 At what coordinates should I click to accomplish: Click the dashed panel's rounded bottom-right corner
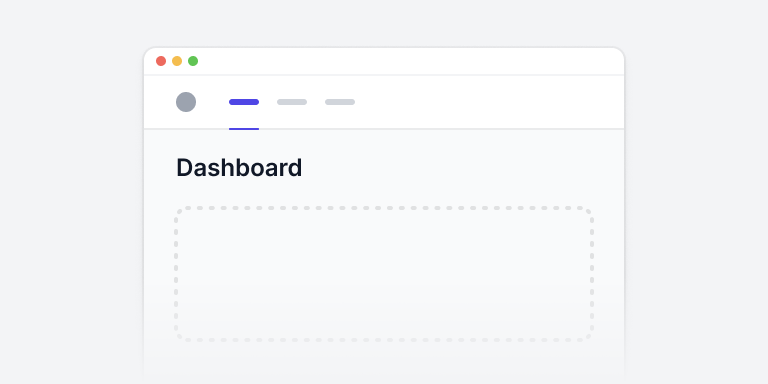(x=589, y=337)
